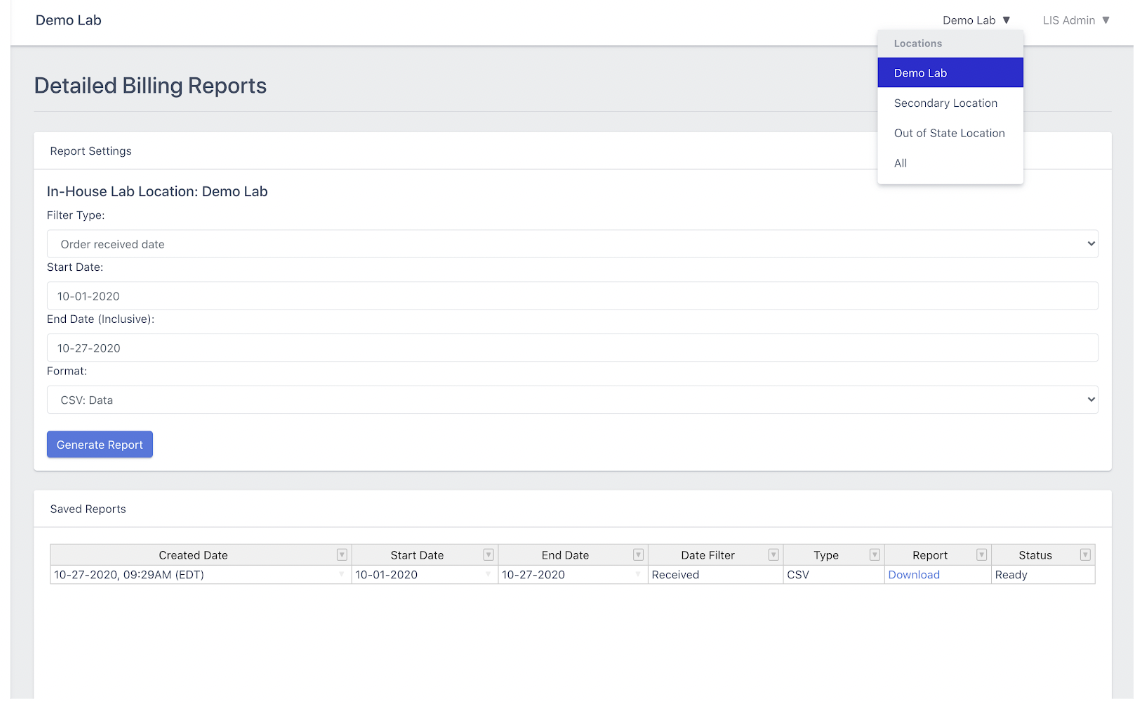Open filter menu on Report column
The height and width of the screenshot is (702, 1134).
[981, 555]
